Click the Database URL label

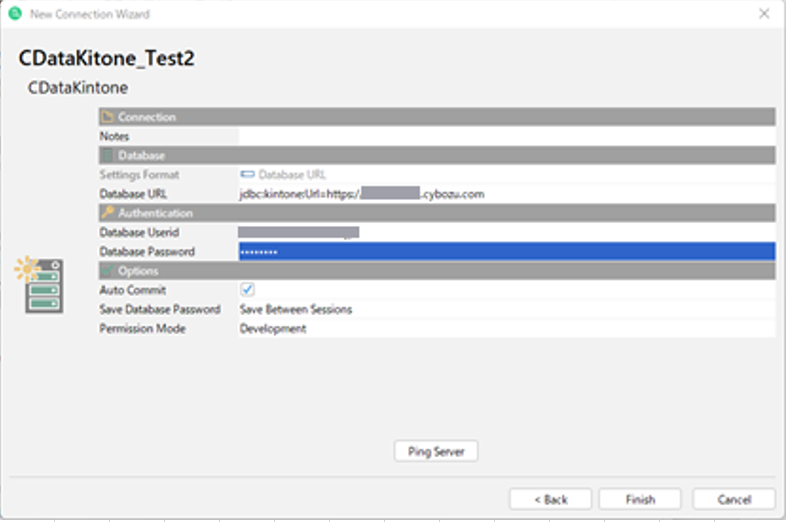click(x=133, y=194)
